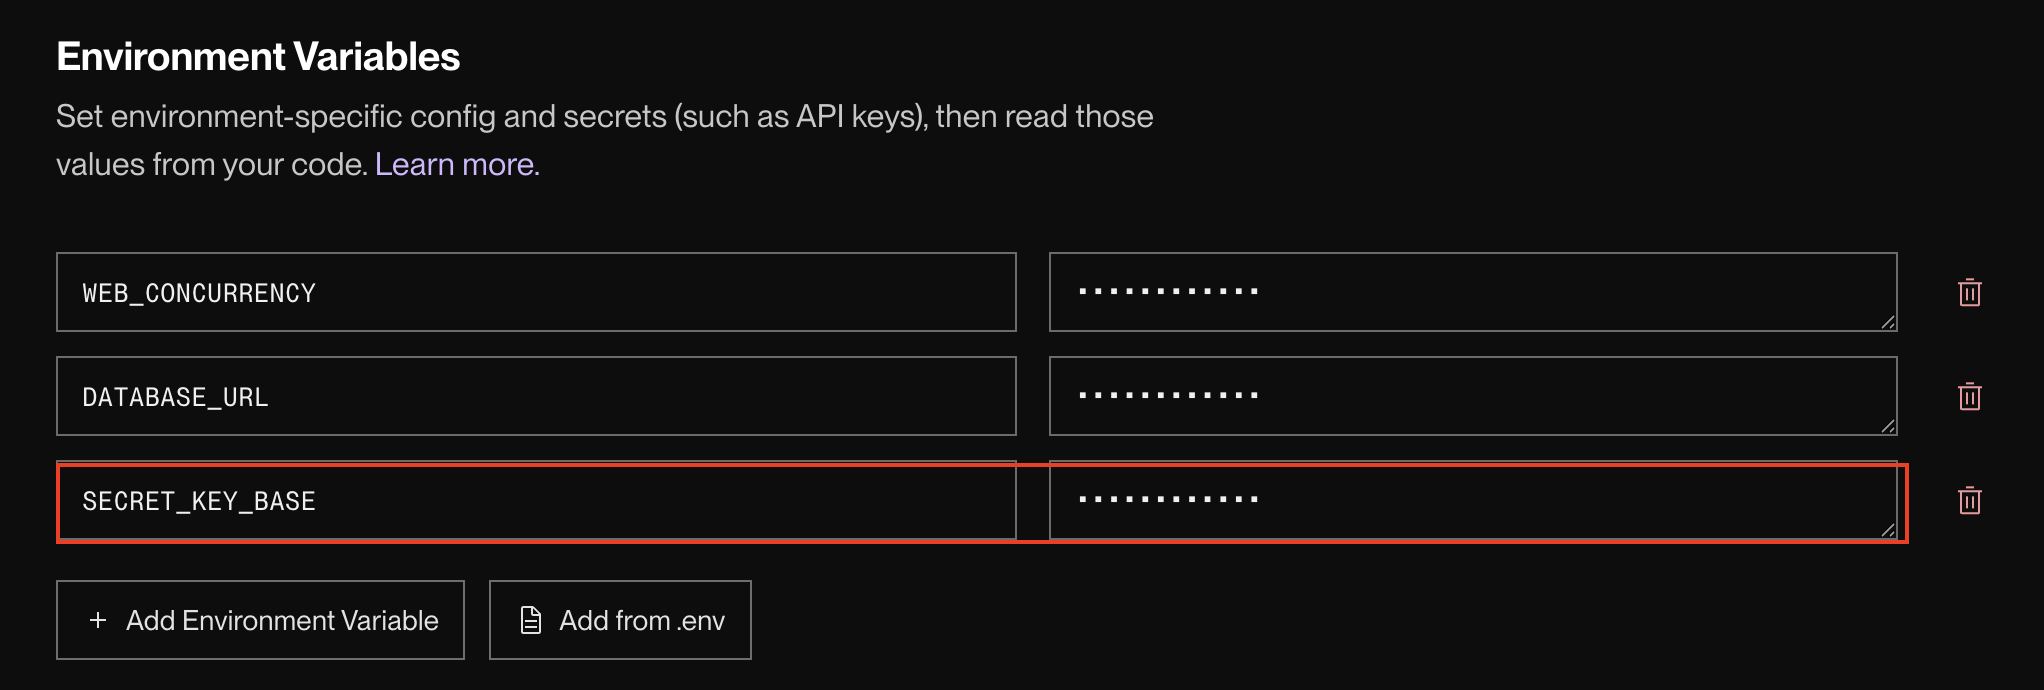Click the trash icon beside DATABASE_URL
The height and width of the screenshot is (690, 2044).
(x=1969, y=397)
